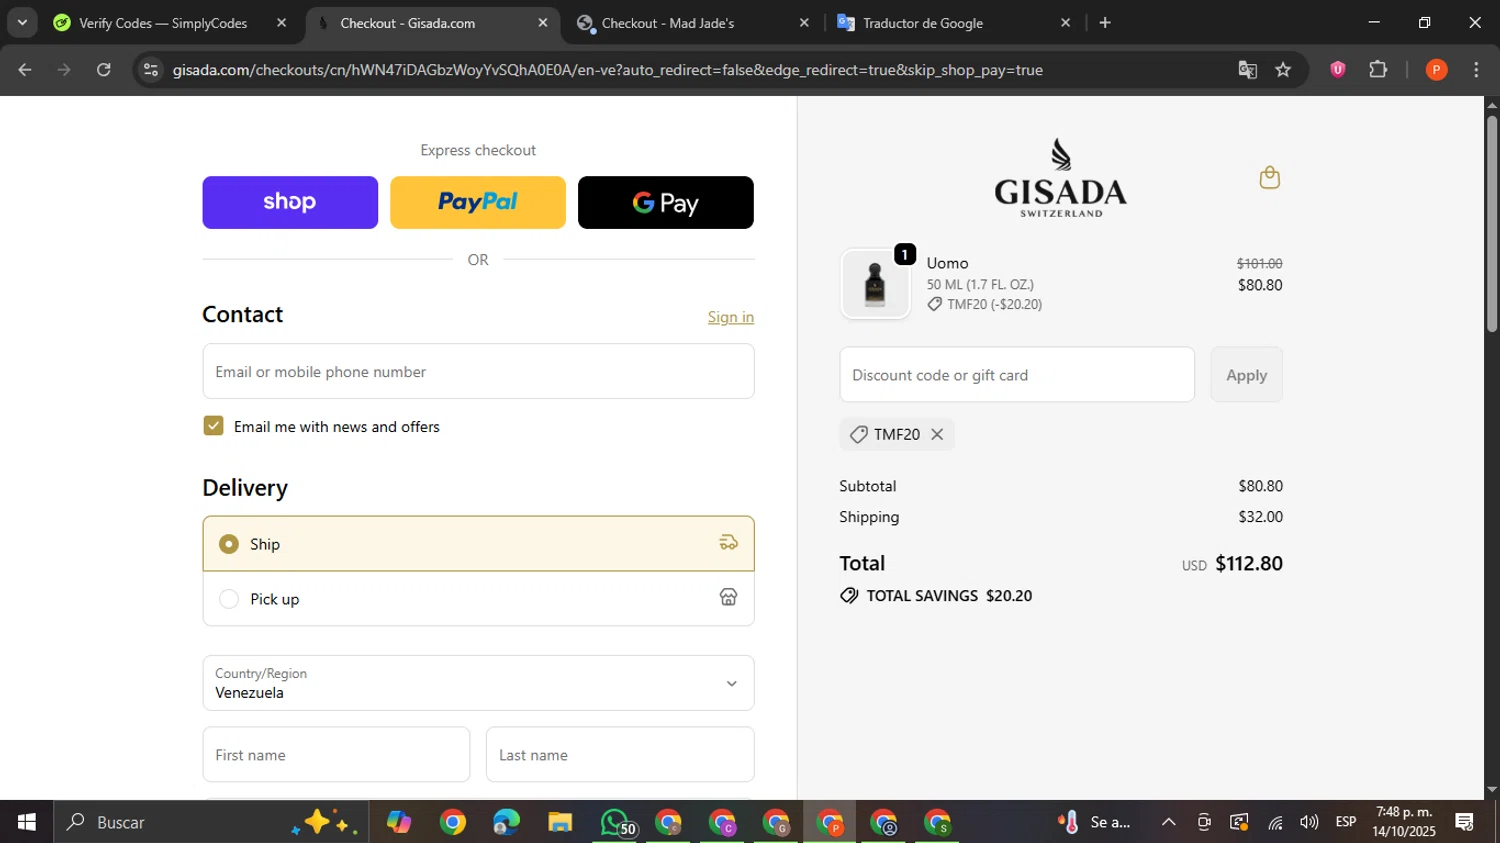The width and height of the screenshot is (1500, 843).
Task: Show hidden system tray icons
Action: pos(1168,822)
